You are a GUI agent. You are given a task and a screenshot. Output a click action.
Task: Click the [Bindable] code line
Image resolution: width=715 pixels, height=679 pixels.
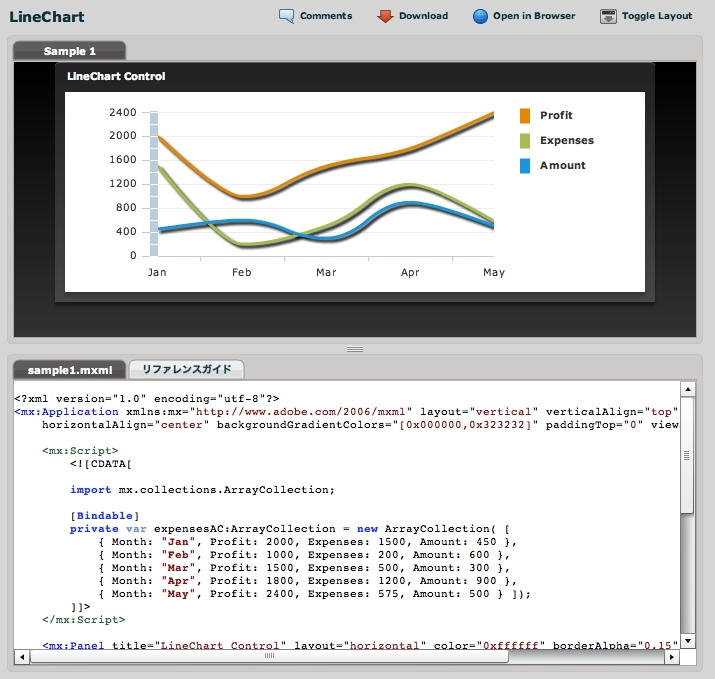point(104,516)
